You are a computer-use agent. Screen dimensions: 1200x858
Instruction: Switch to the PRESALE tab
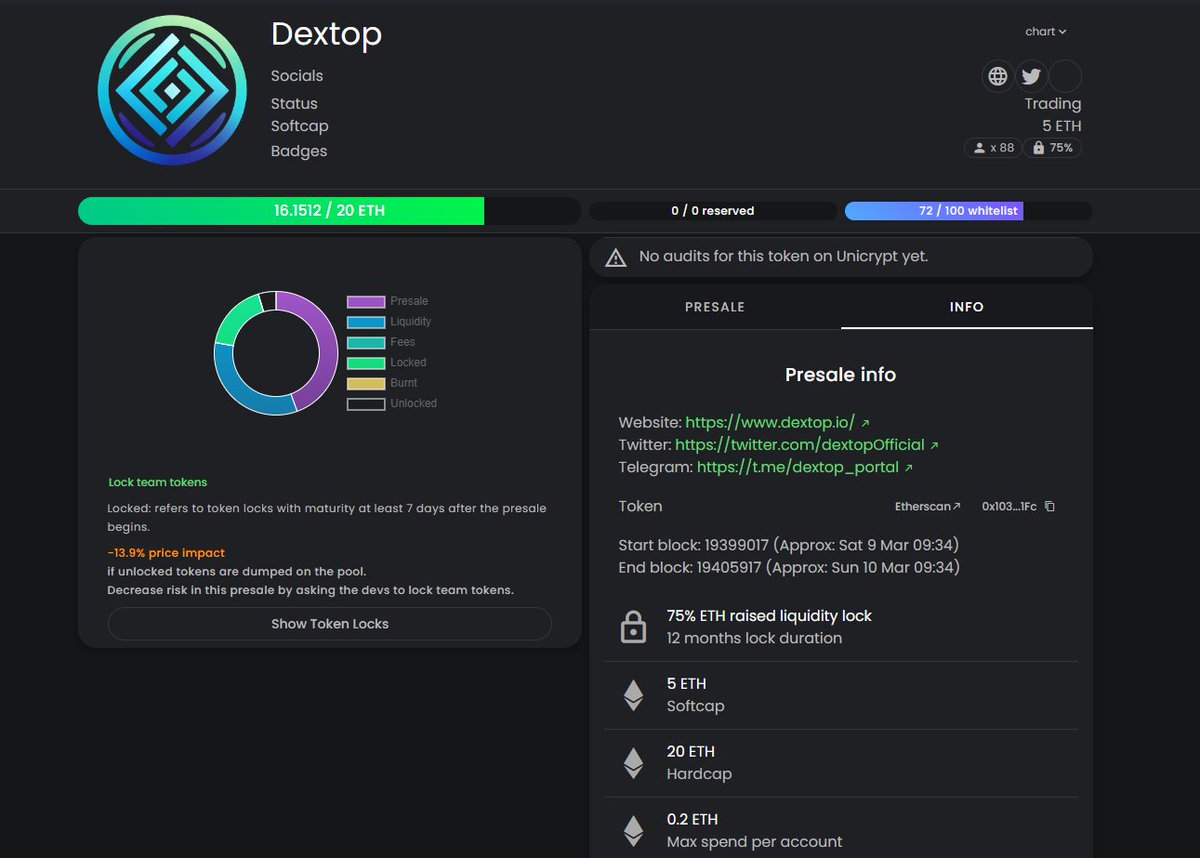tap(715, 307)
